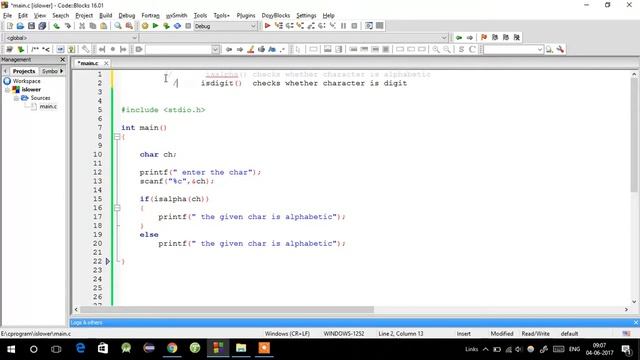Click the Open file folder icon
The width and height of the screenshot is (640, 360).
click(20, 26)
